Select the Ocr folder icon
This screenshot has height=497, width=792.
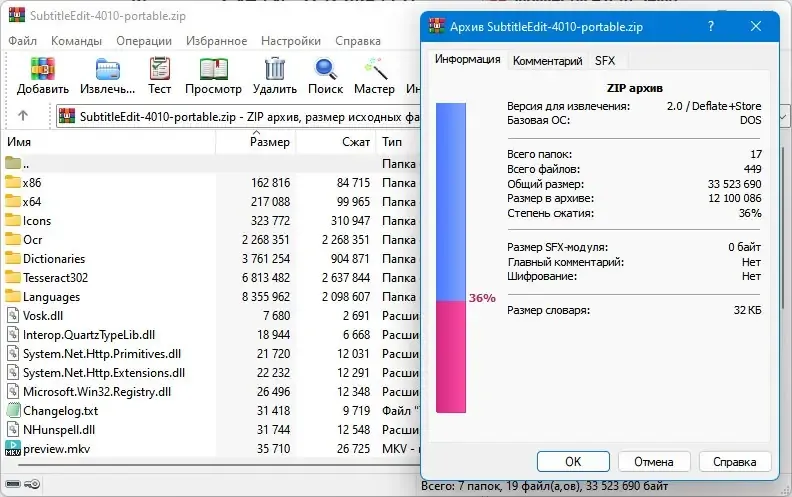point(13,239)
